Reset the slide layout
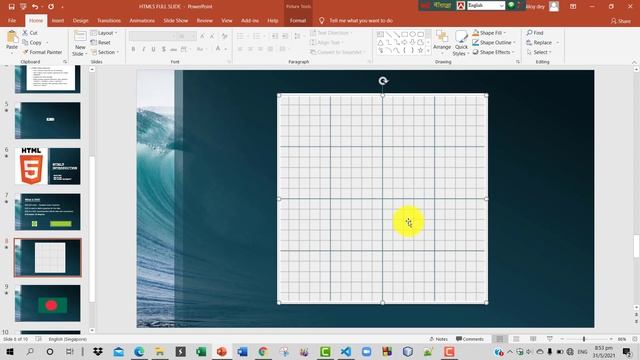The height and width of the screenshot is (360, 640). click(101, 42)
